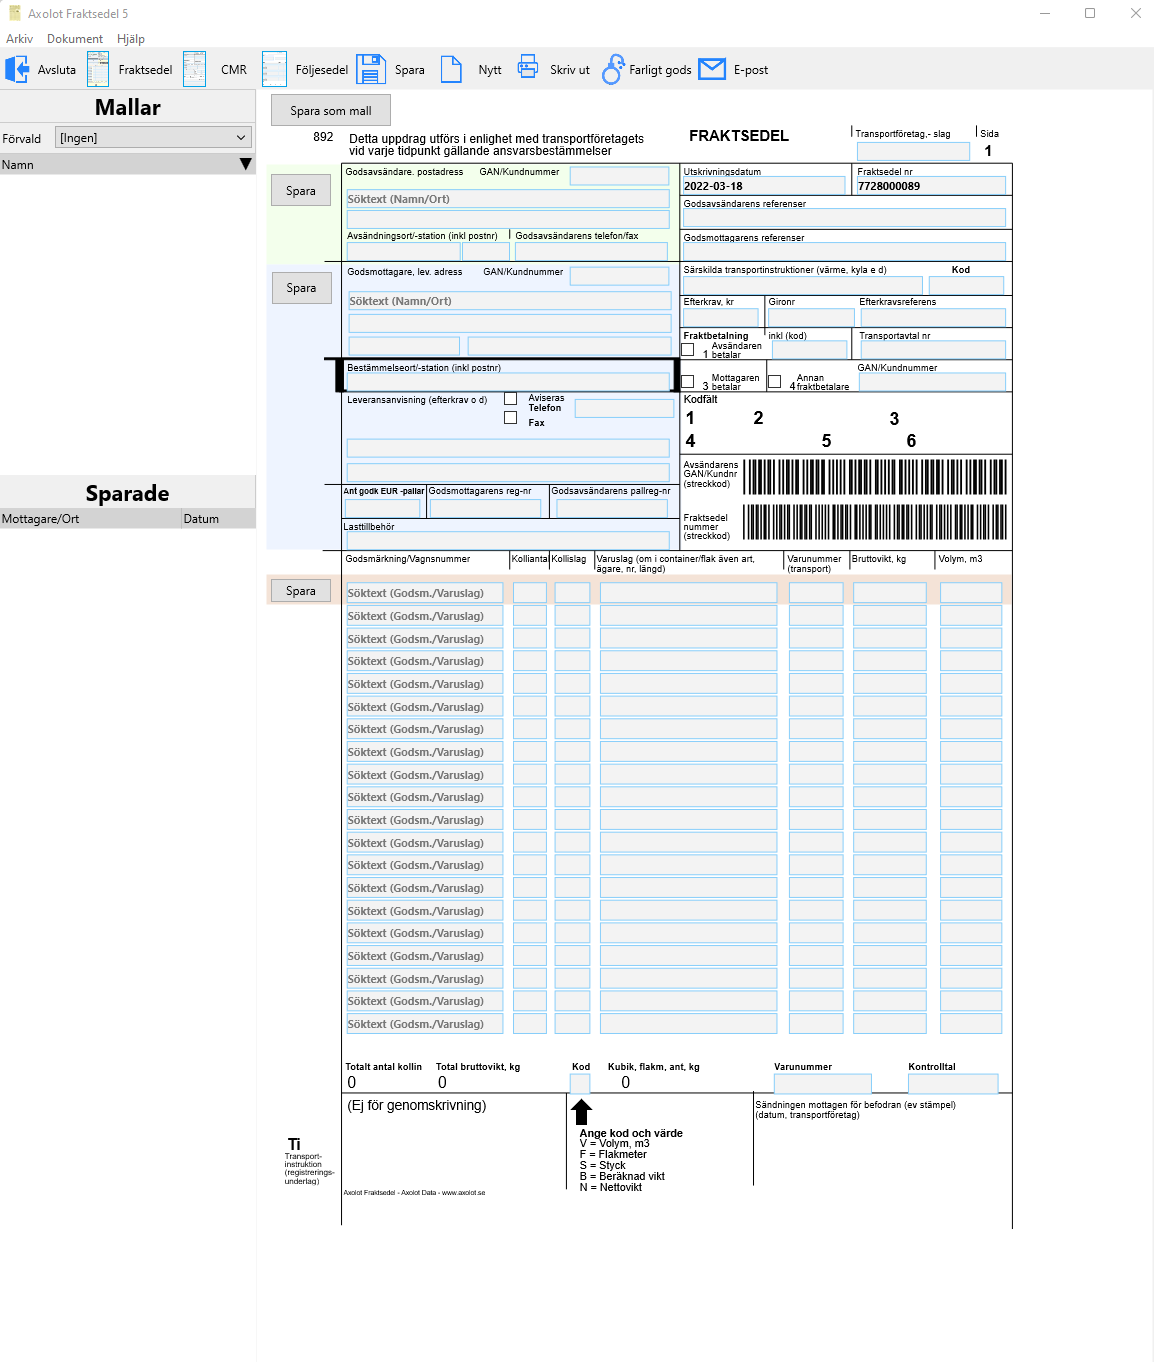Open the Förvald dropdown showing [Ingen]
1154x1362 pixels.
click(153, 138)
